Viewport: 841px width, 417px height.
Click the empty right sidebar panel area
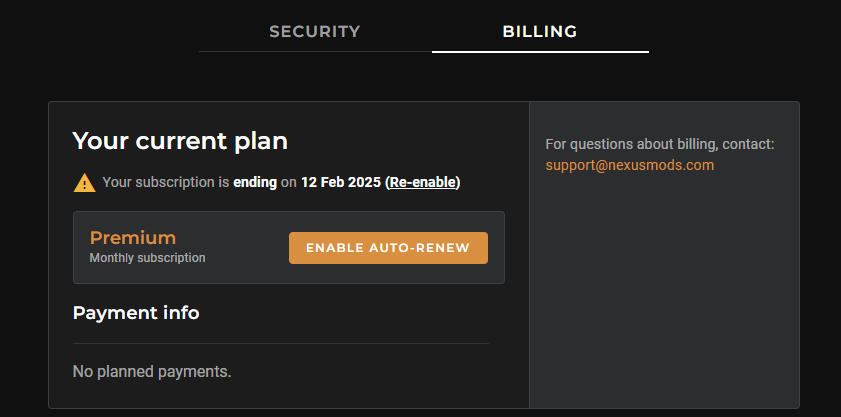click(x=664, y=300)
